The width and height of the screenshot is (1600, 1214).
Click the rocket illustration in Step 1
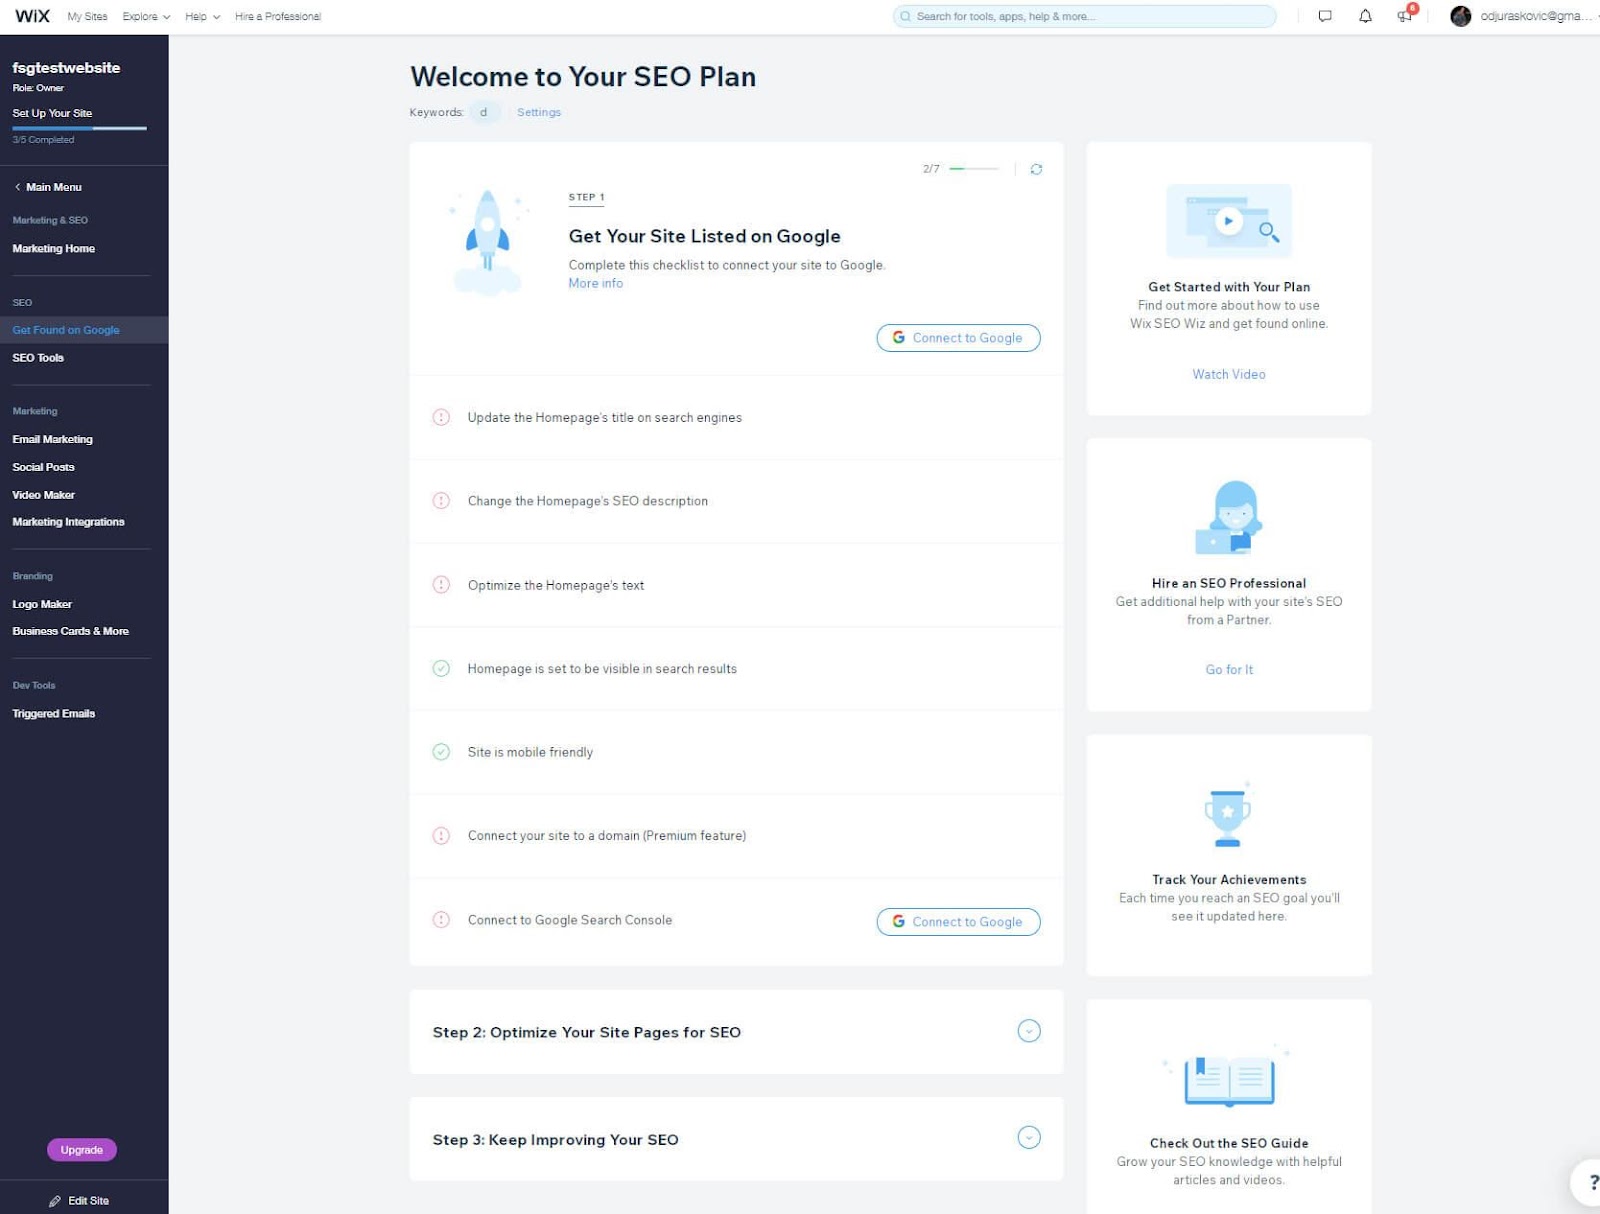click(488, 240)
